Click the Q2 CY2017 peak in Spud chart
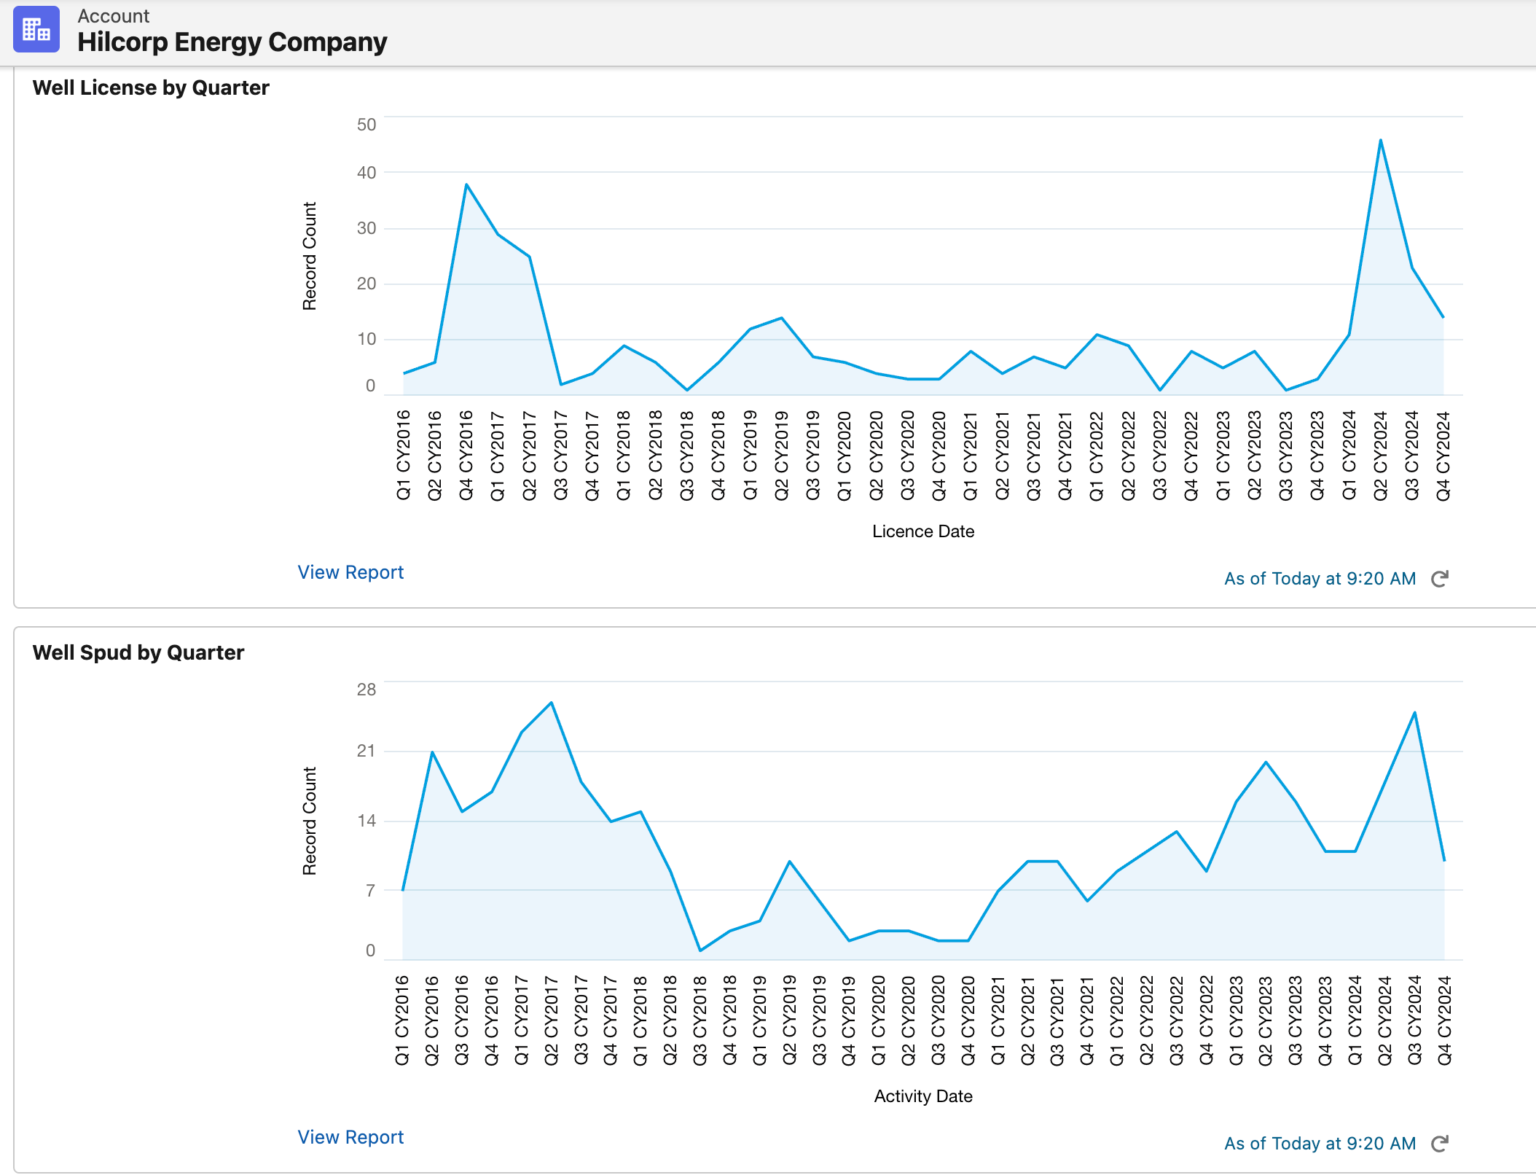This screenshot has height=1175, width=1536. point(552,703)
